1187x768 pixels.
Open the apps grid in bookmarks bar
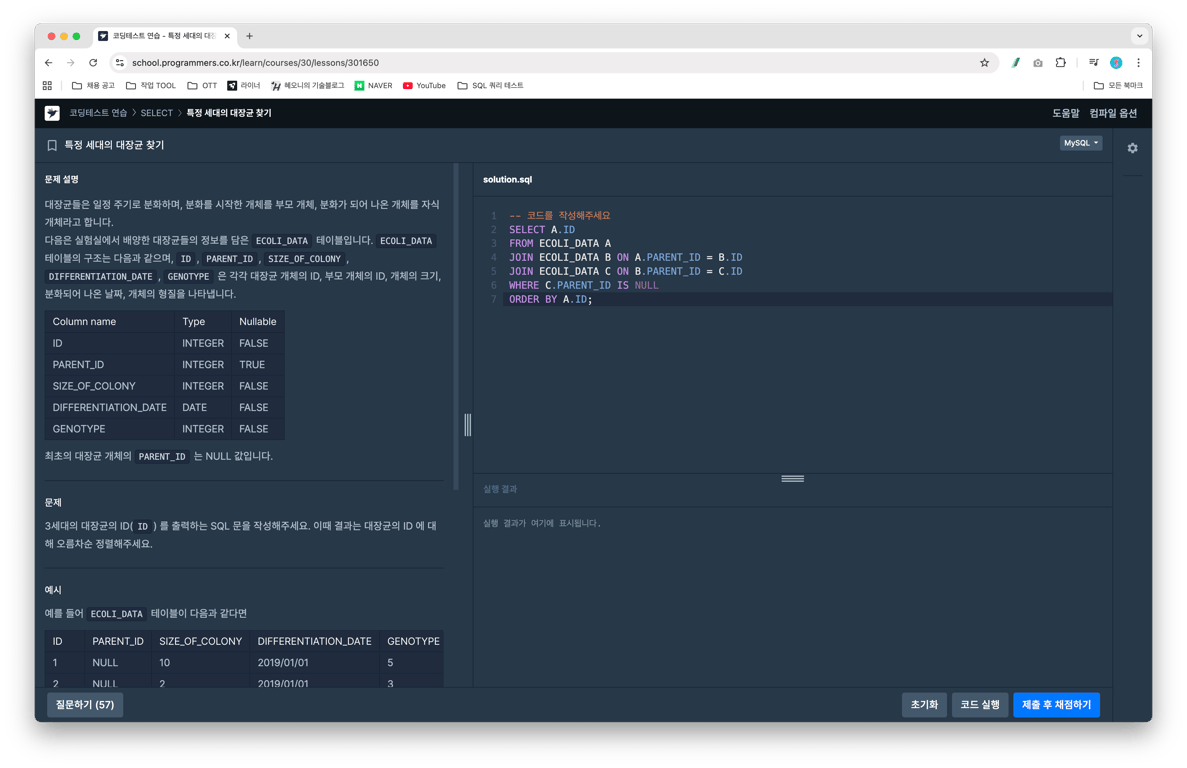48,86
